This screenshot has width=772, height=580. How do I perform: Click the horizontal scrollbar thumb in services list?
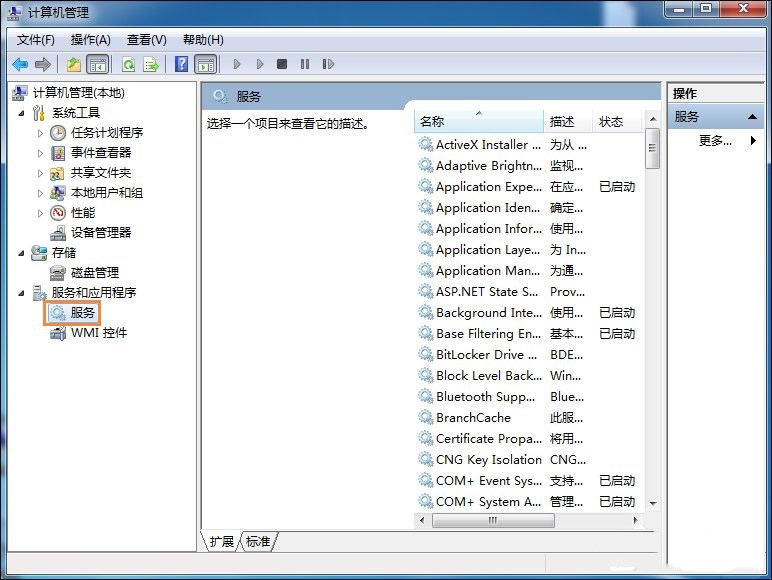493,520
